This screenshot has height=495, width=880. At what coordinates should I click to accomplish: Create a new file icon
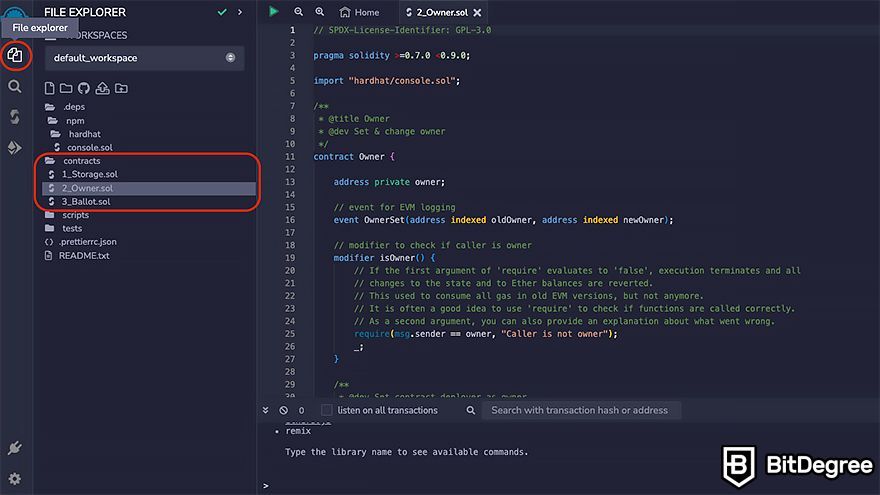49,88
